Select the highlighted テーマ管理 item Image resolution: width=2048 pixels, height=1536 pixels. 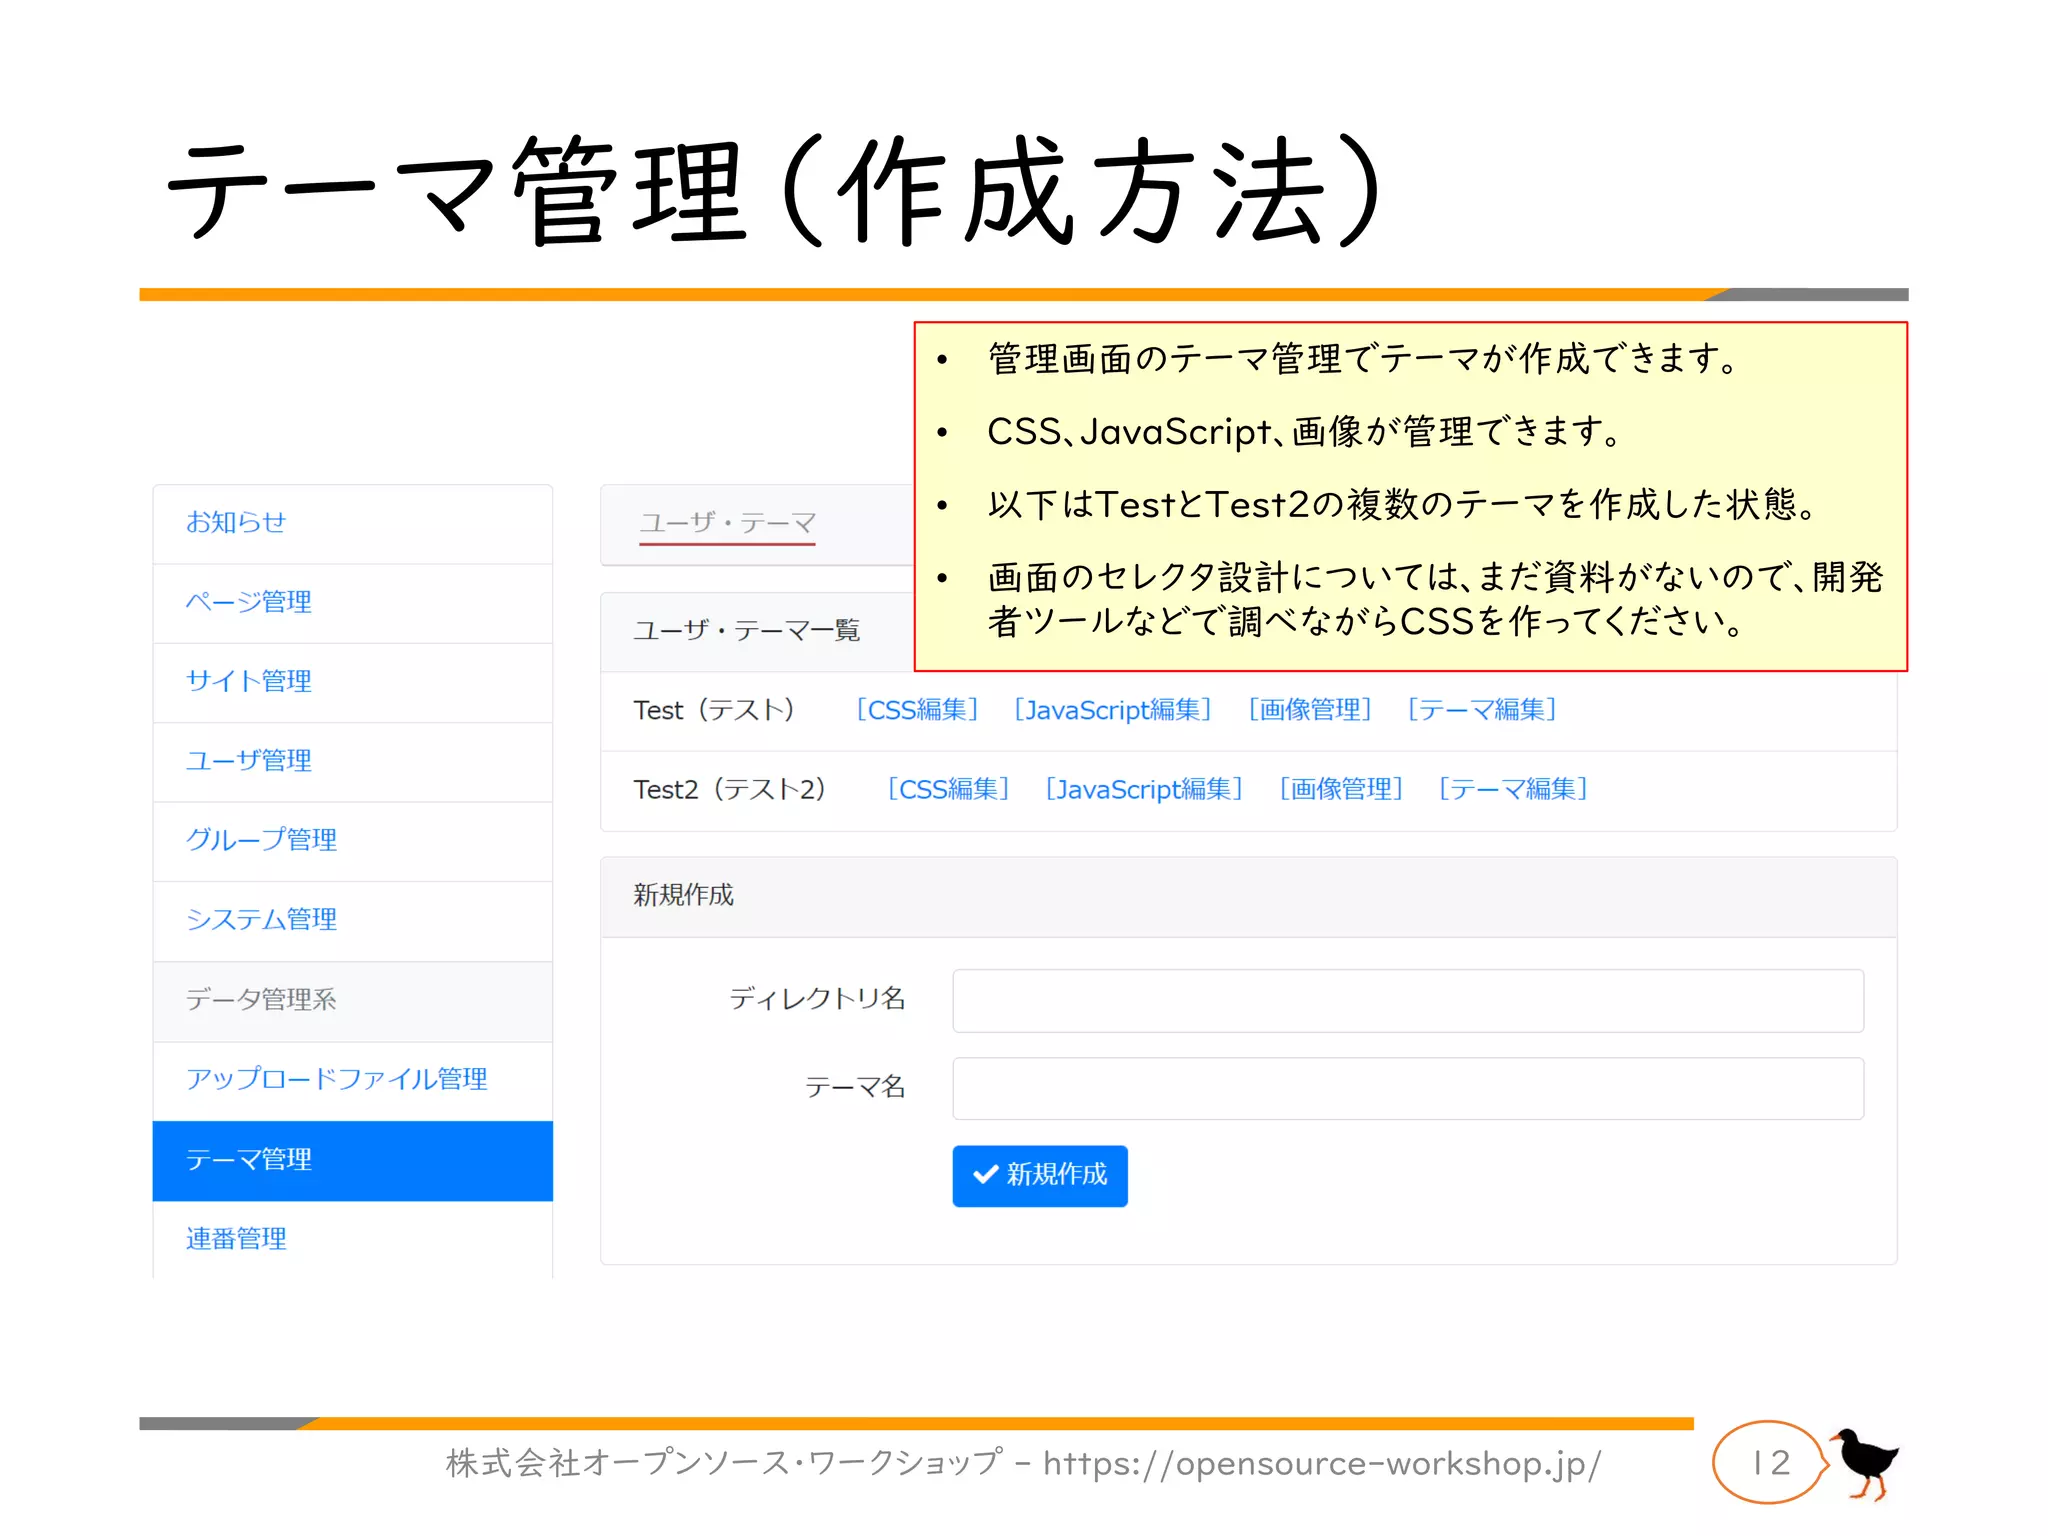352,1161
